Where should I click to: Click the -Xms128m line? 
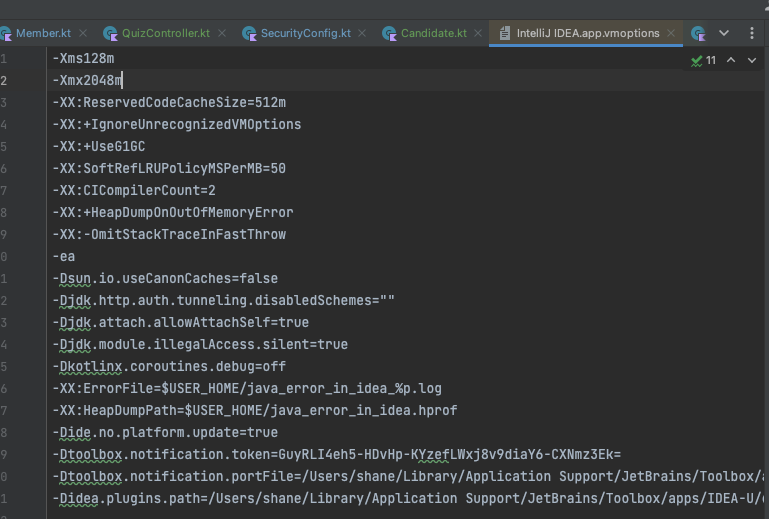coord(83,58)
